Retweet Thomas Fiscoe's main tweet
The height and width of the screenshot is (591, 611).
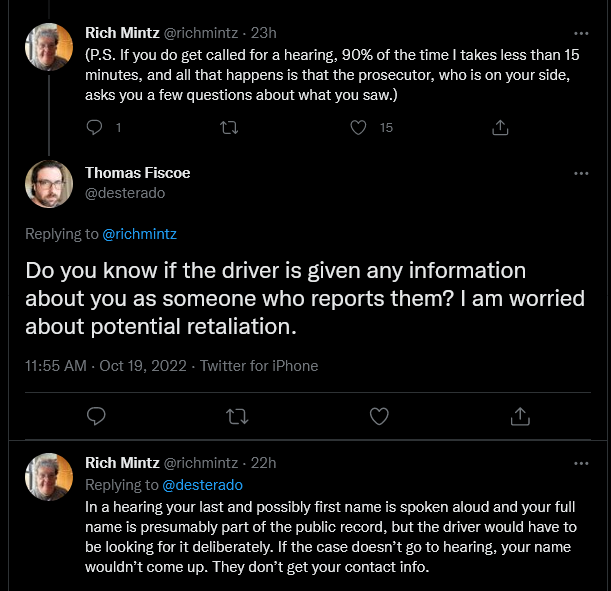(237, 416)
